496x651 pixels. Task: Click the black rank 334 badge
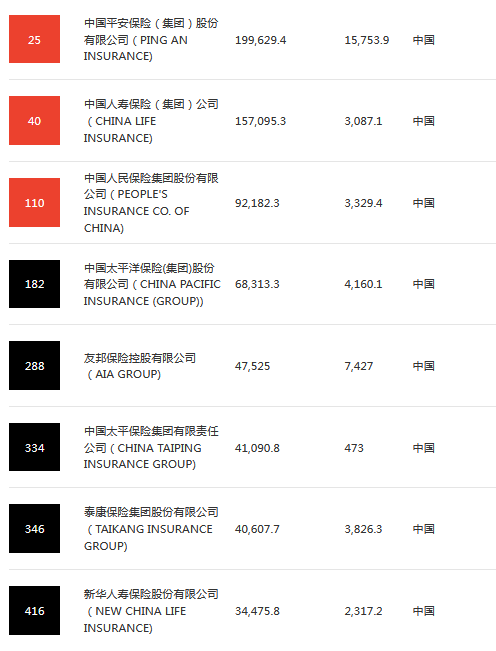tap(34, 447)
